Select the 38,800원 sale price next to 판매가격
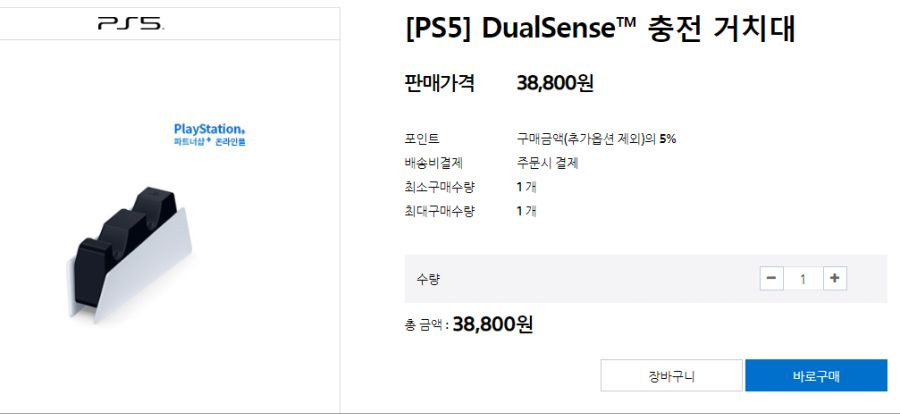Viewport: 900px width, 414px height. coord(555,83)
